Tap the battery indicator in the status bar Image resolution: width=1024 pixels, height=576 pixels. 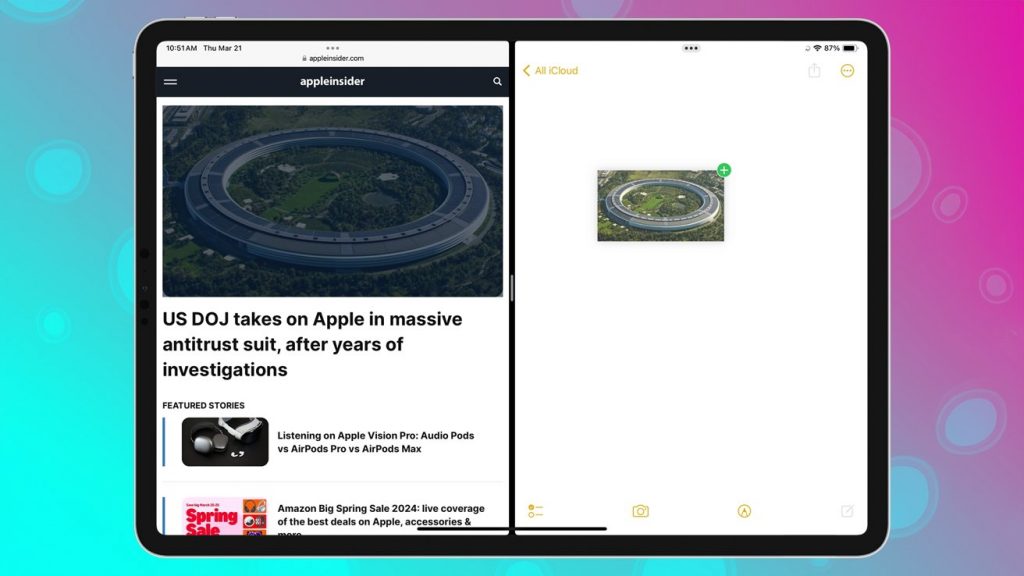pyautogui.click(x=851, y=47)
